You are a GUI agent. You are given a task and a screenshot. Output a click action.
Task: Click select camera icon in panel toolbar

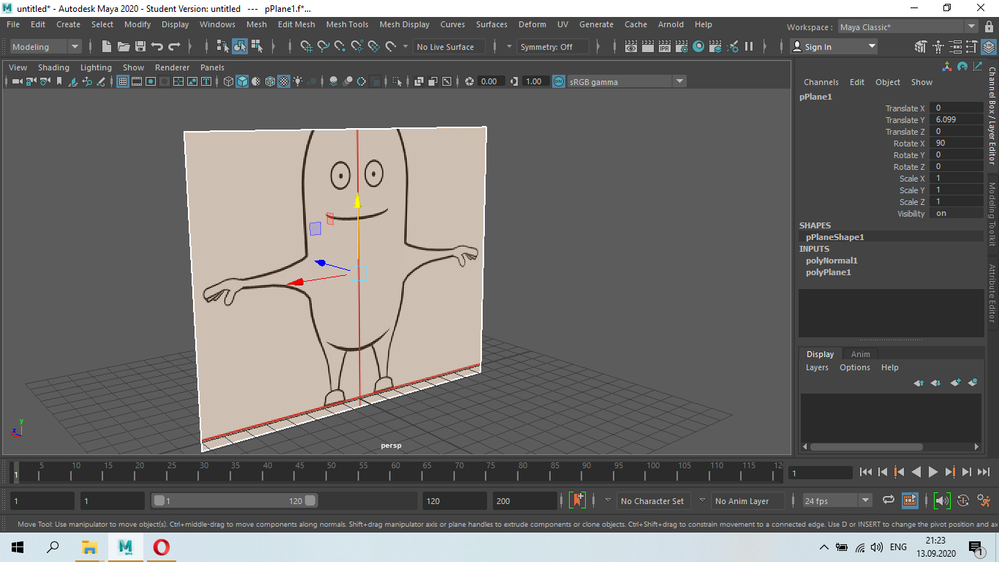(17, 82)
